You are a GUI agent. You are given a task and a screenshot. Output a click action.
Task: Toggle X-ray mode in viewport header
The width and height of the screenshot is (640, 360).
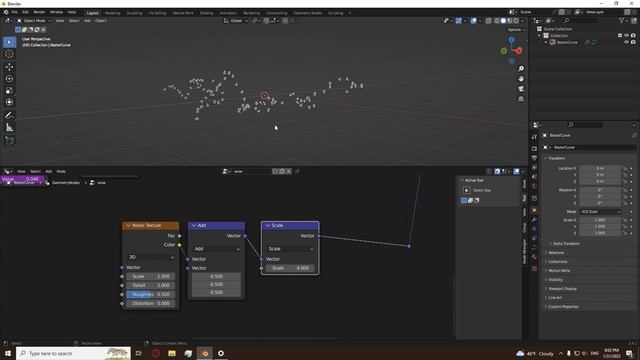tap(489, 21)
